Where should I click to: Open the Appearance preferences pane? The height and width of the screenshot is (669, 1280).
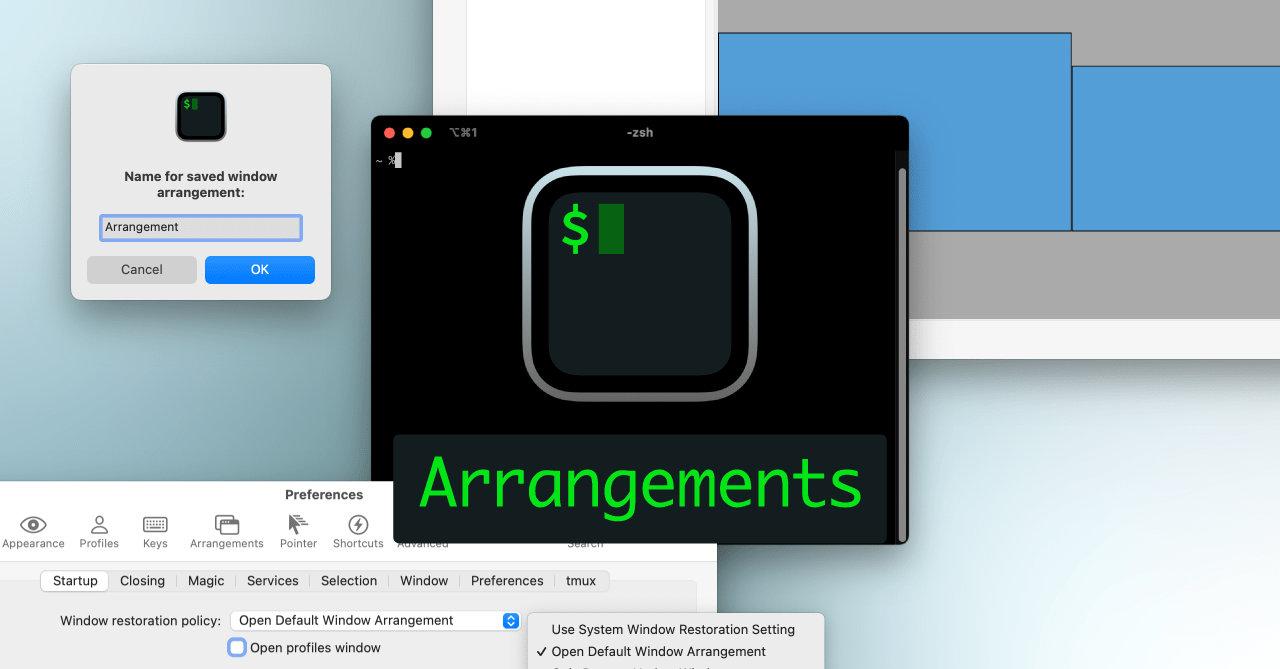[x=33, y=530]
